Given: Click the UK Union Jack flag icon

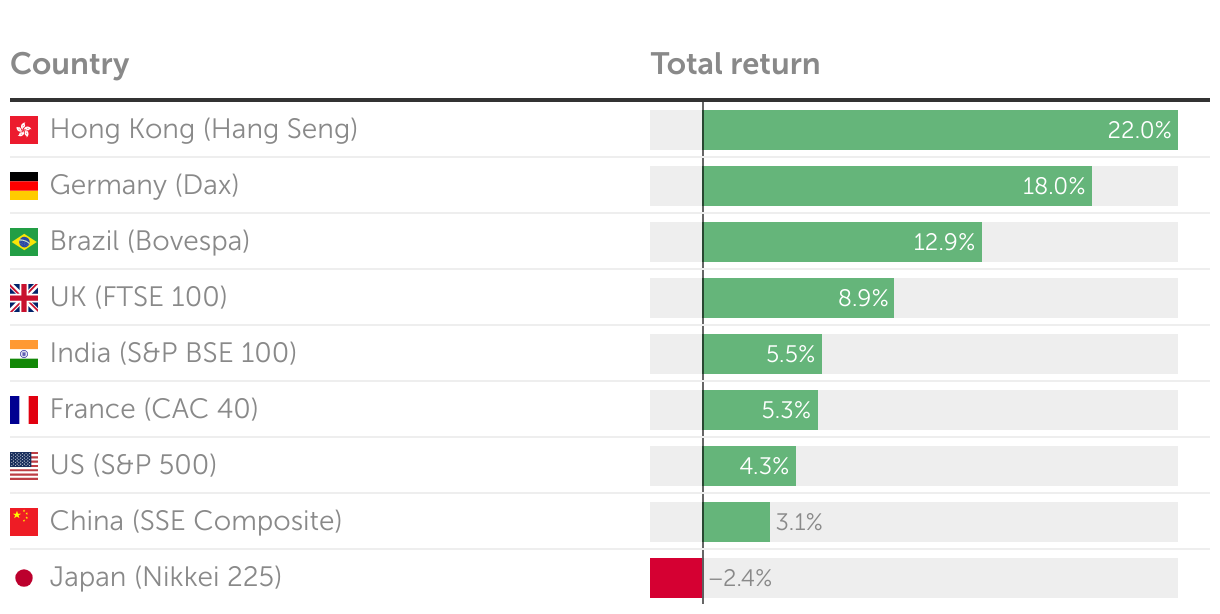Looking at the screenshot, I should pos(24,298).
